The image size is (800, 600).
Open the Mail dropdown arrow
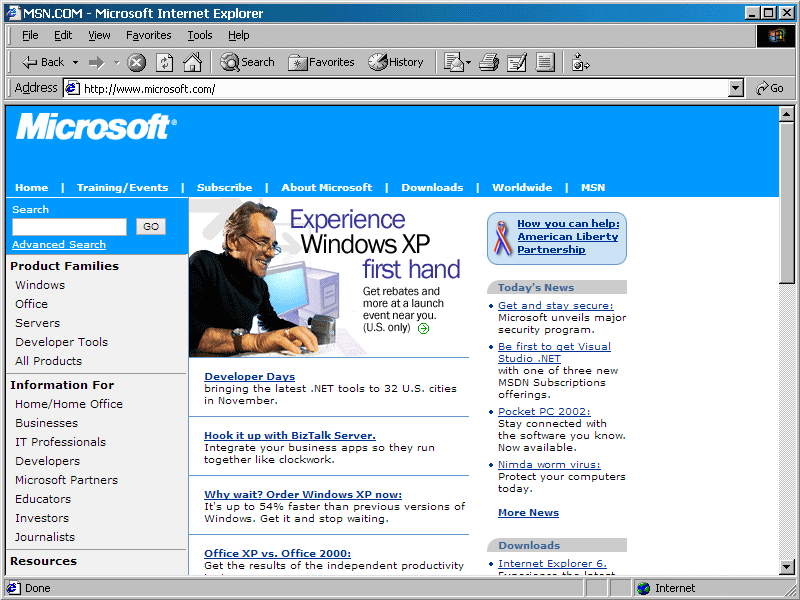click(467, 62)
